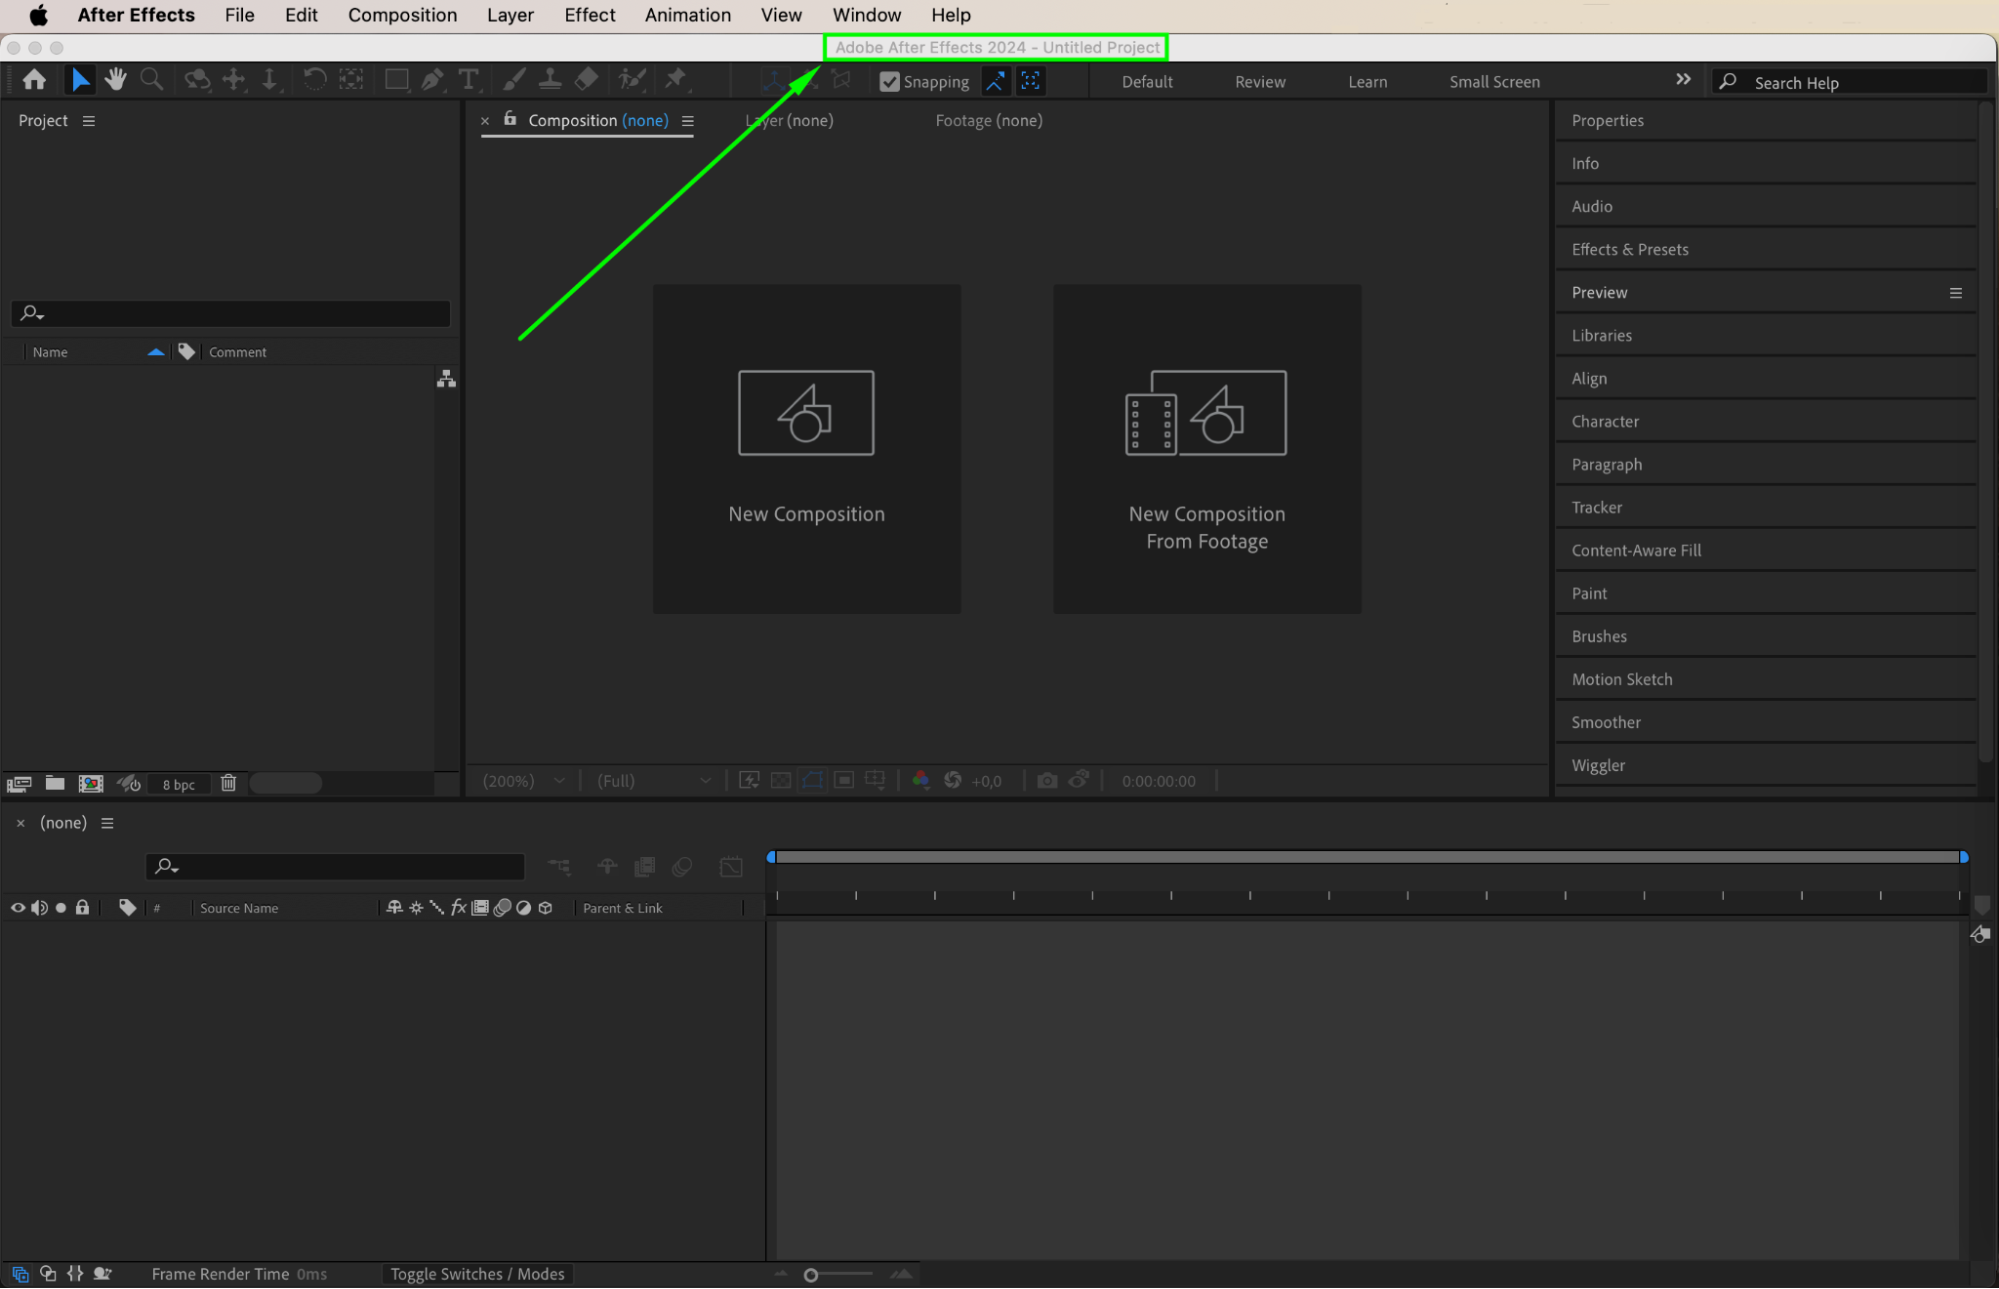Select the Puppet Pin tool
Screen dimensions: 1999x1289
coord(676,80)
